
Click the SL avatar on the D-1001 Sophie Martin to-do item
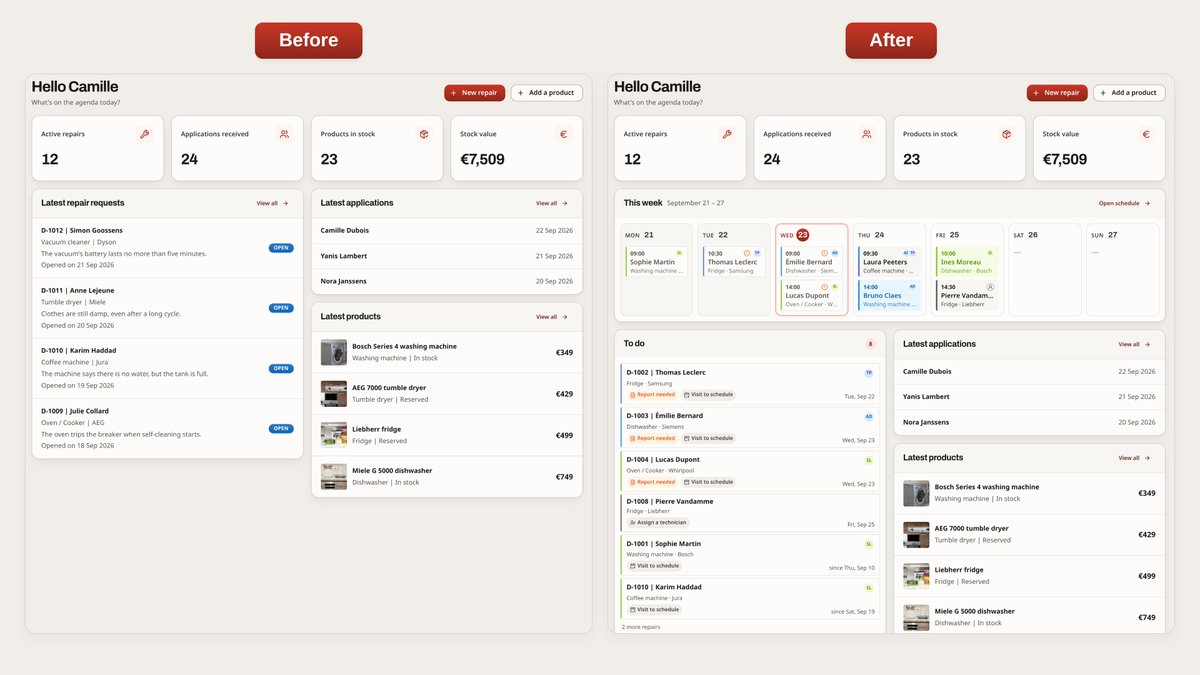(x=869, y=544)
